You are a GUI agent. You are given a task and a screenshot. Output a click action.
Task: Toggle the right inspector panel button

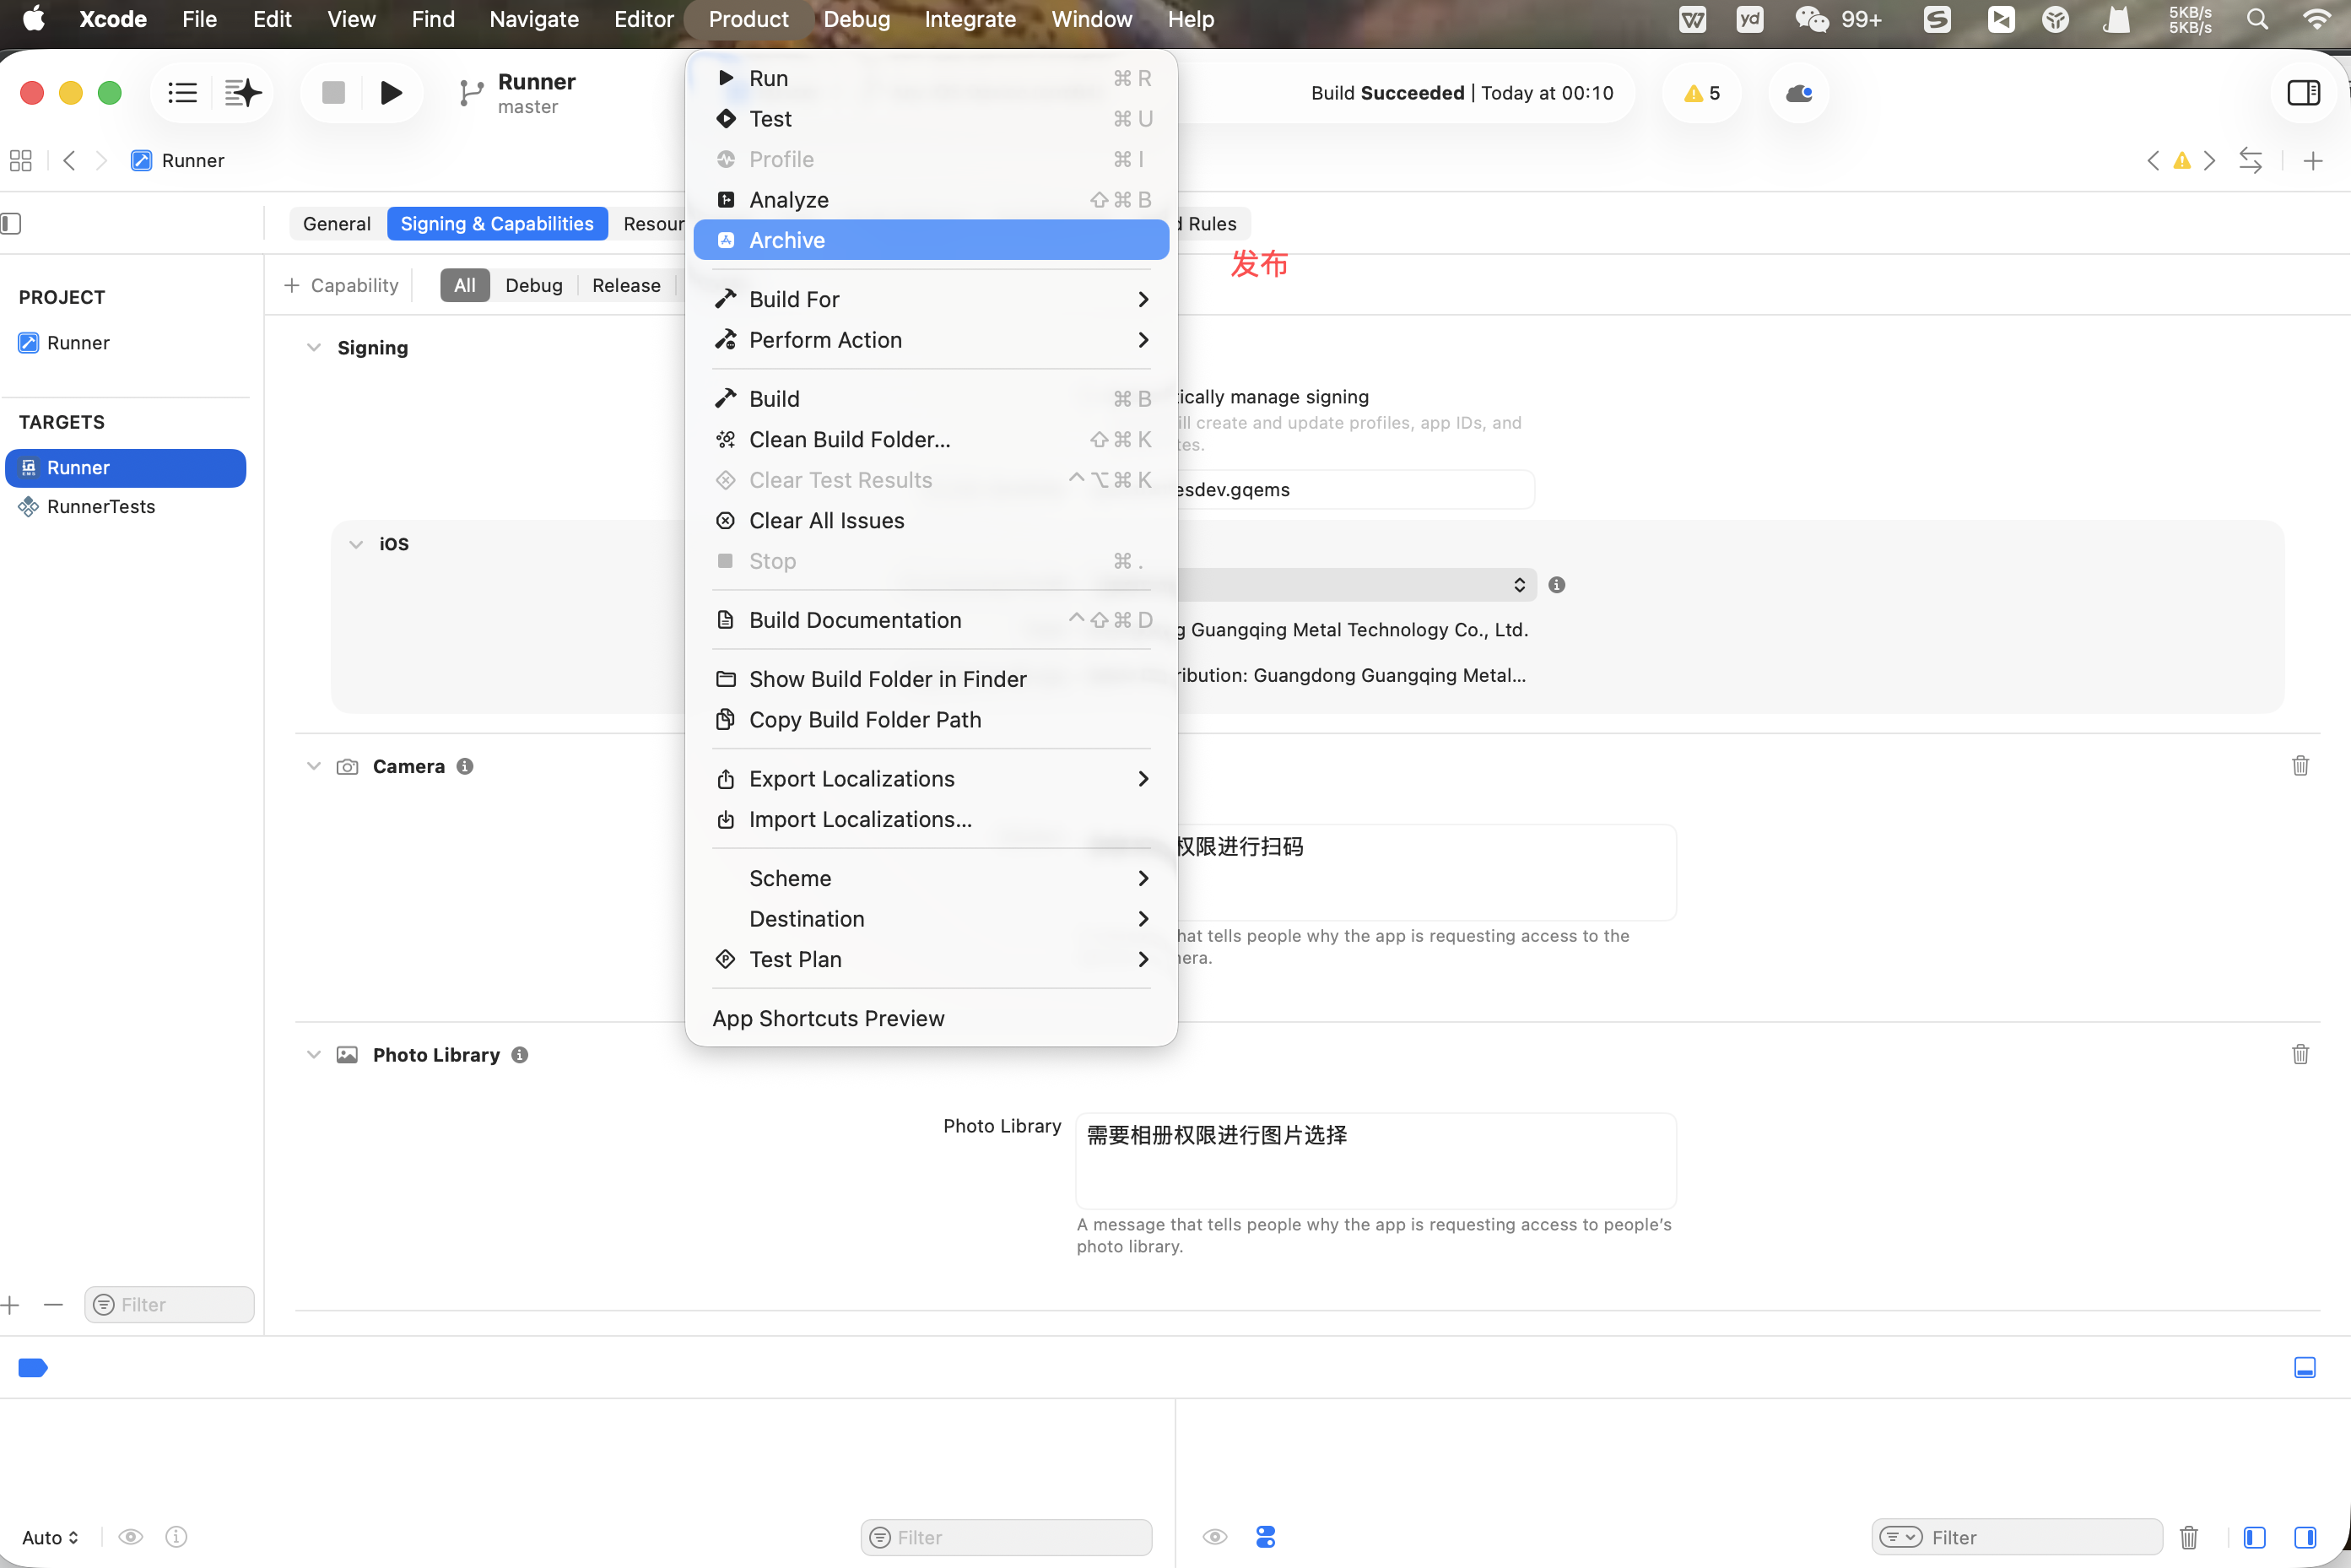(x=2303, y=93)
